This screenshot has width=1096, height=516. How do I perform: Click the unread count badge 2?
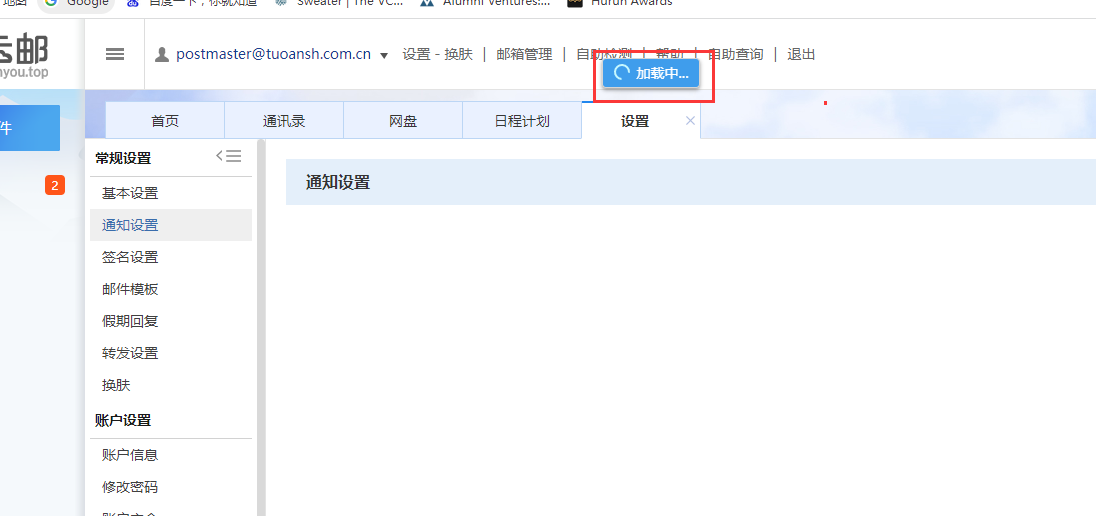coord(55,185)
